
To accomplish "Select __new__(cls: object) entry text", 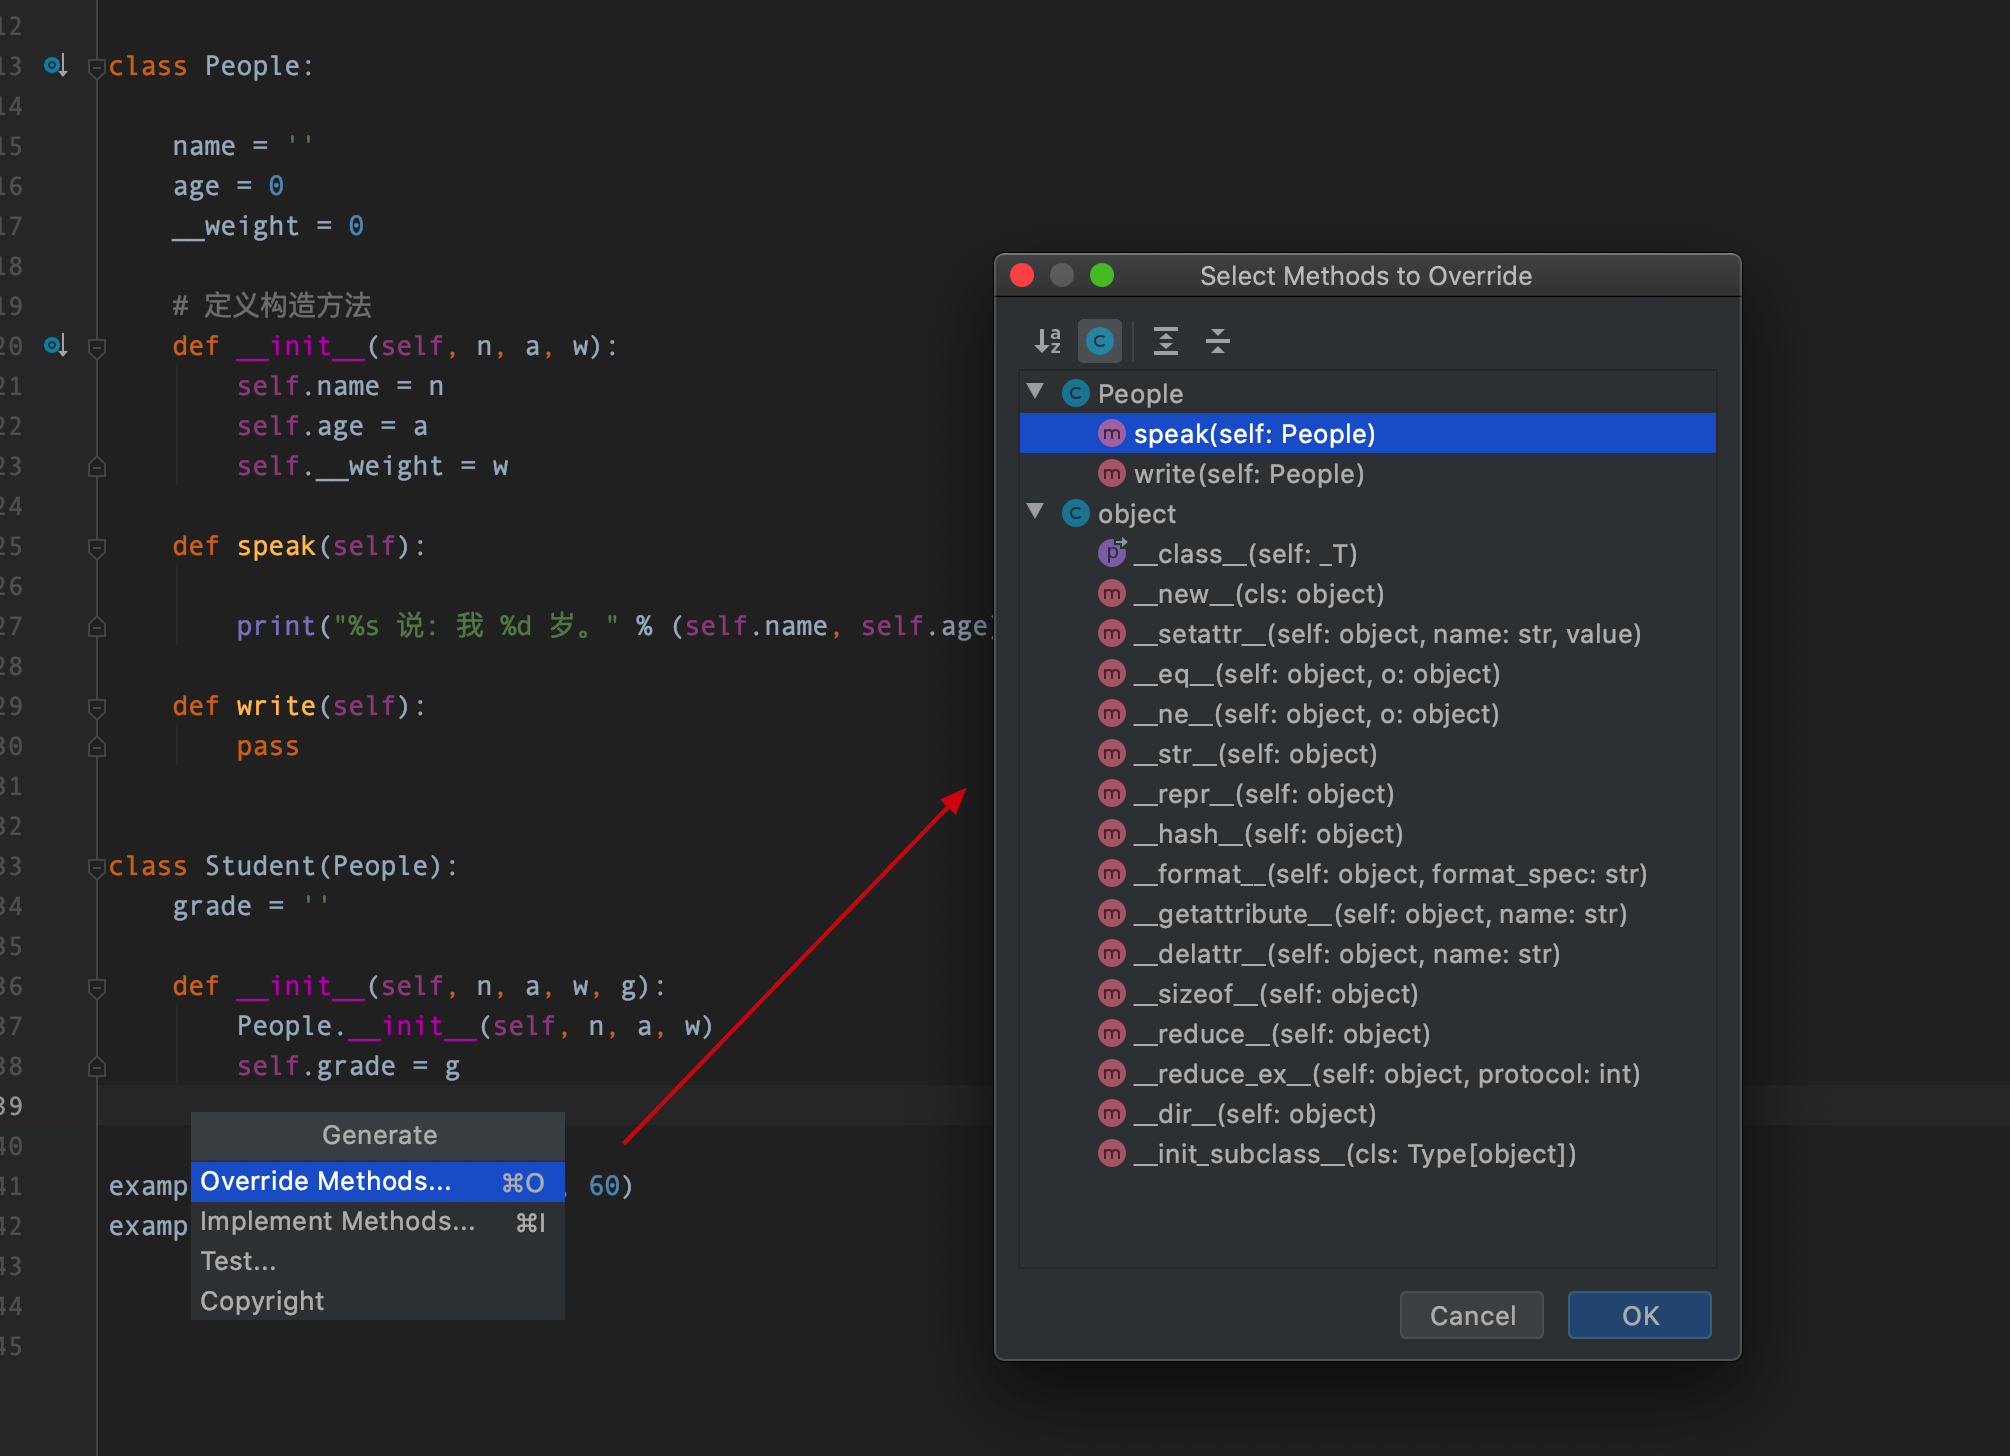I will click(x=1259, y=594).
